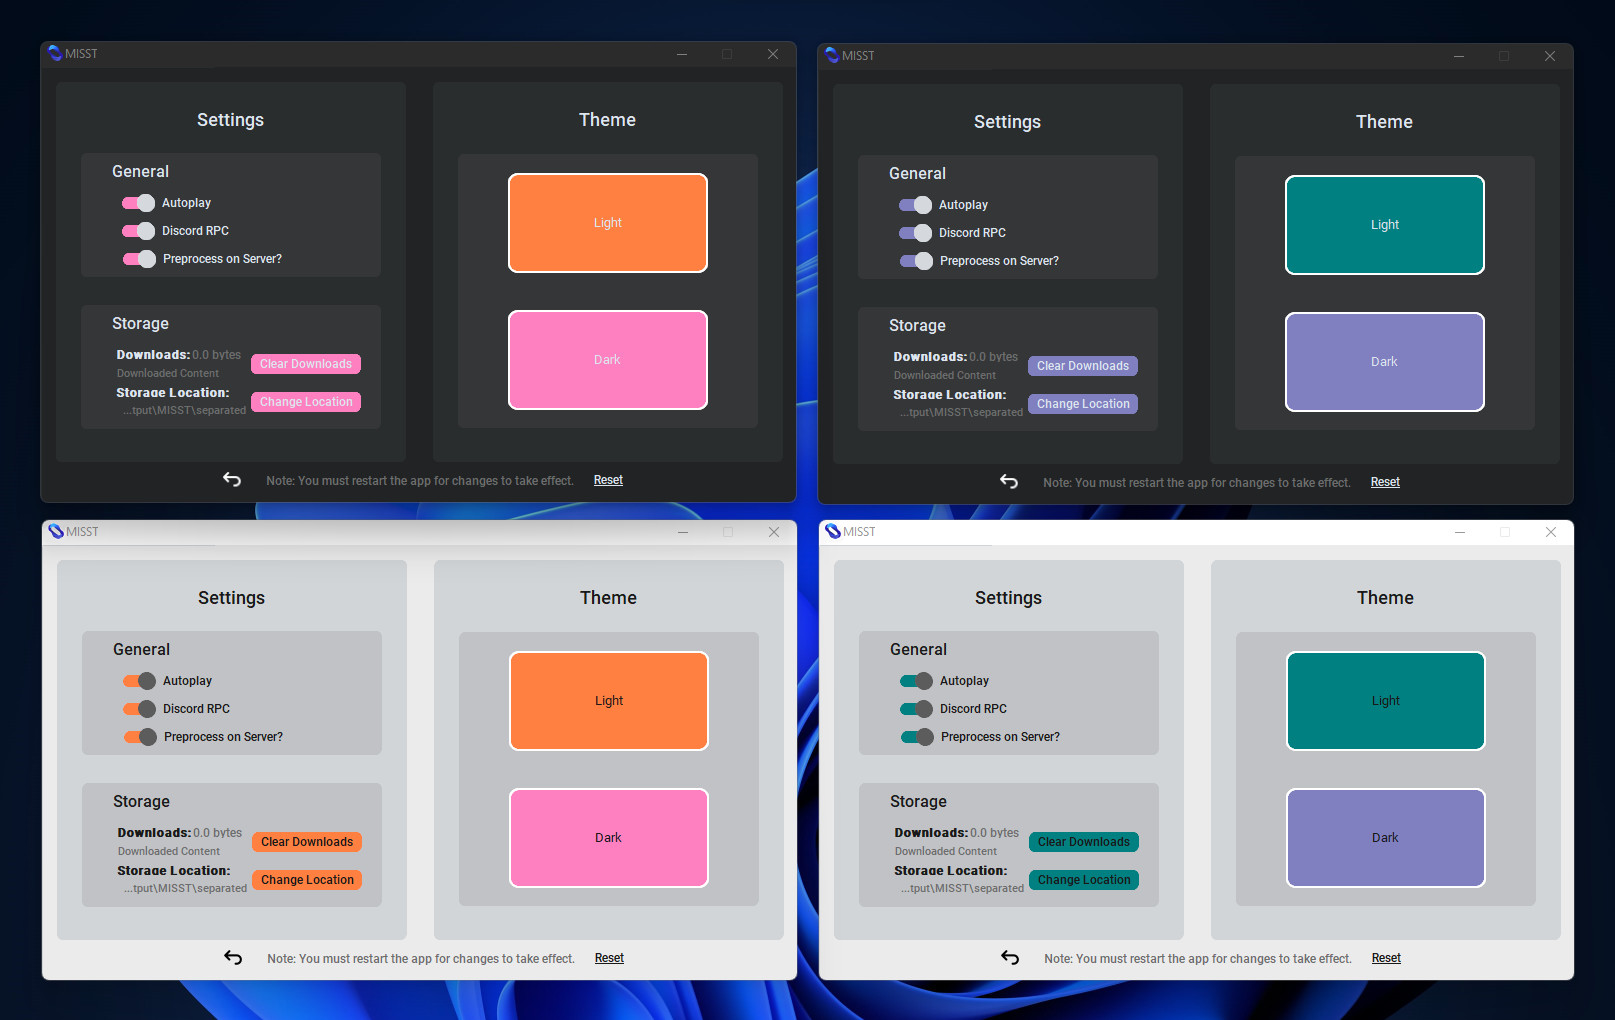Click back arrow in the purple dark window
1615x1020 pixels.
(1009, 482)
